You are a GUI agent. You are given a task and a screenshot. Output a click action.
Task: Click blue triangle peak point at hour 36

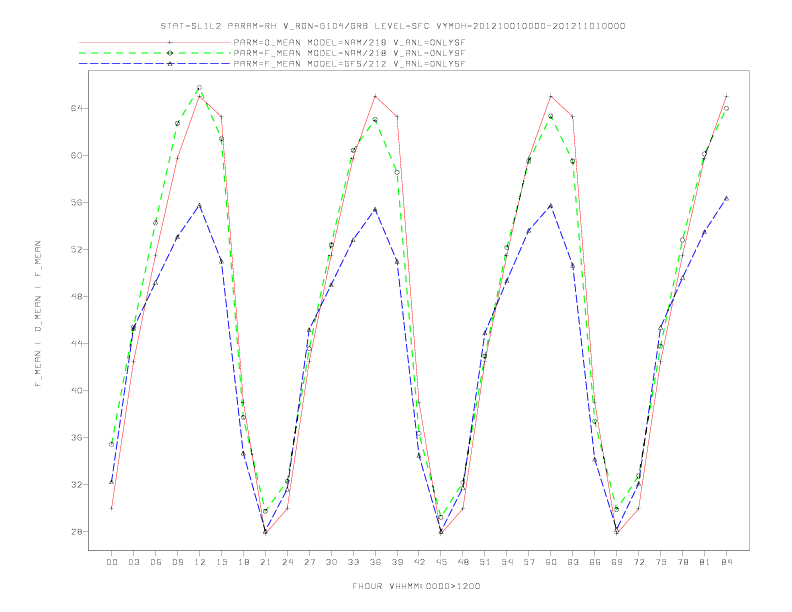(x=375, y=209)
